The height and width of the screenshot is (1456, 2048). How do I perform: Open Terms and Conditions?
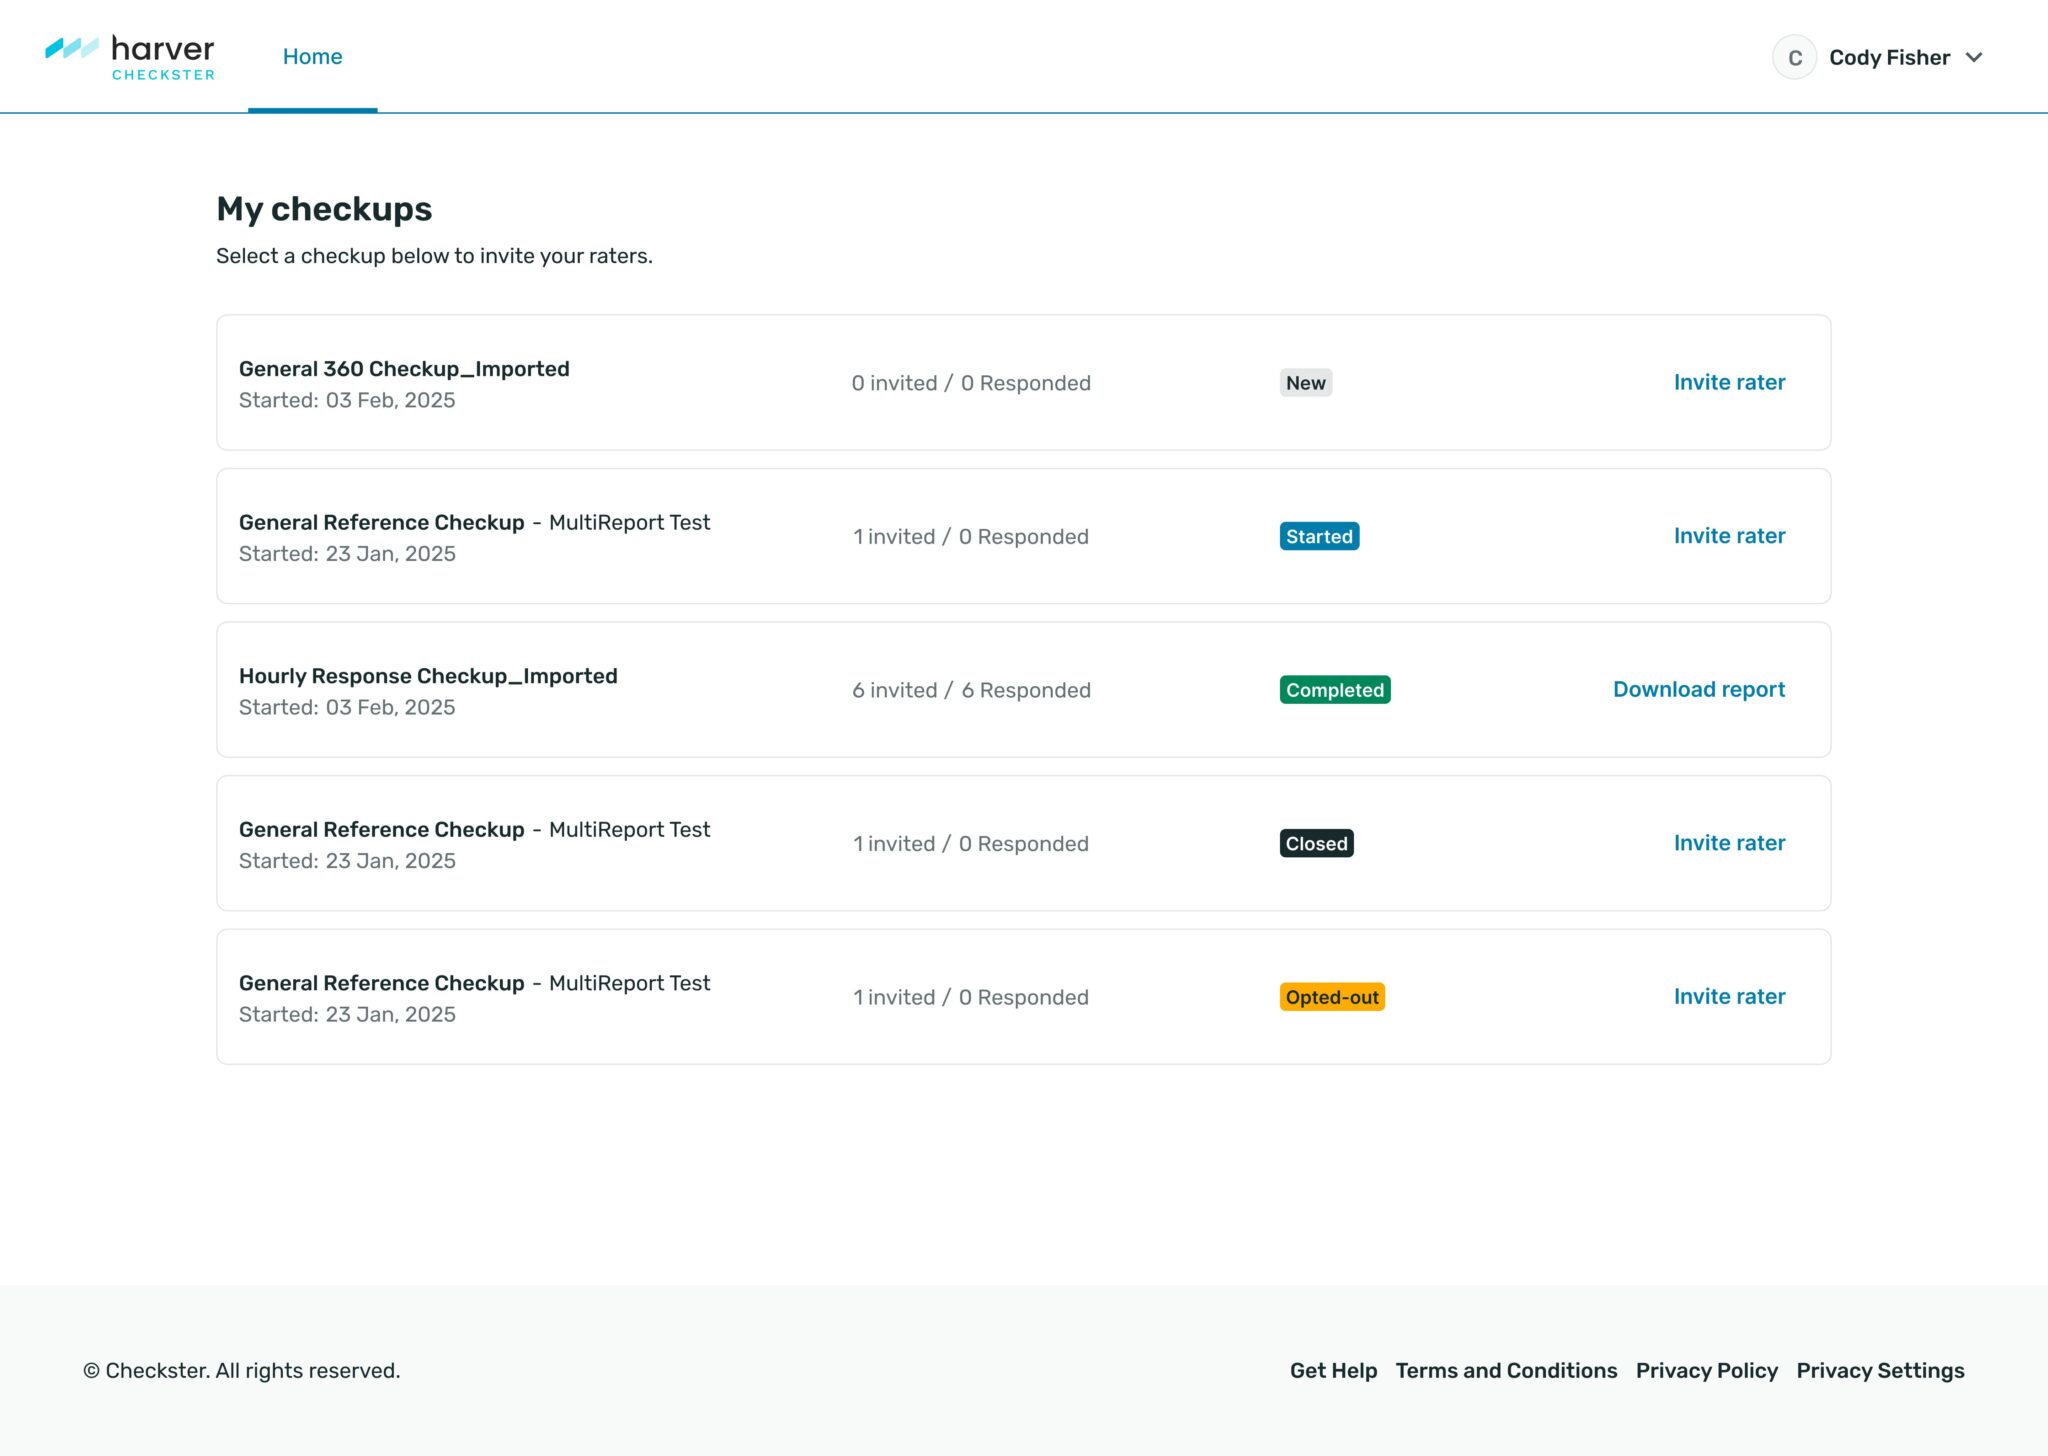[1506, 1371]
